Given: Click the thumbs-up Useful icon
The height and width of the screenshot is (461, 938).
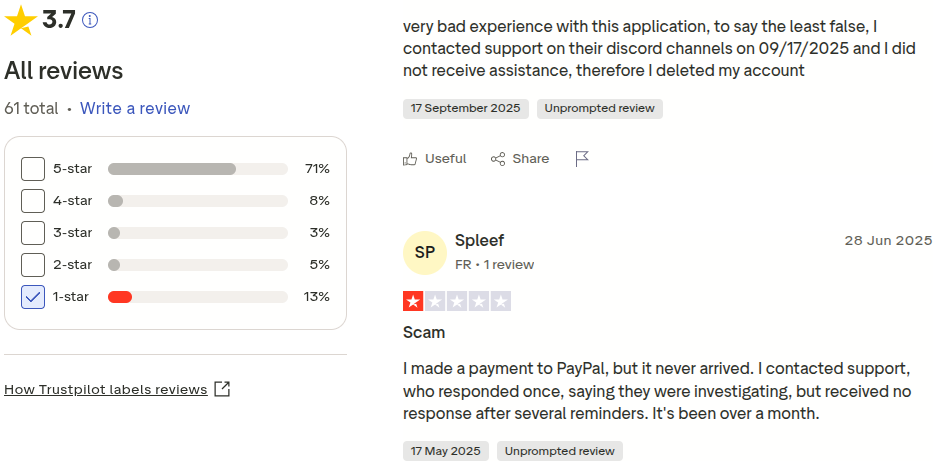Looking at the screenshot, I should [x=410, y=159].
